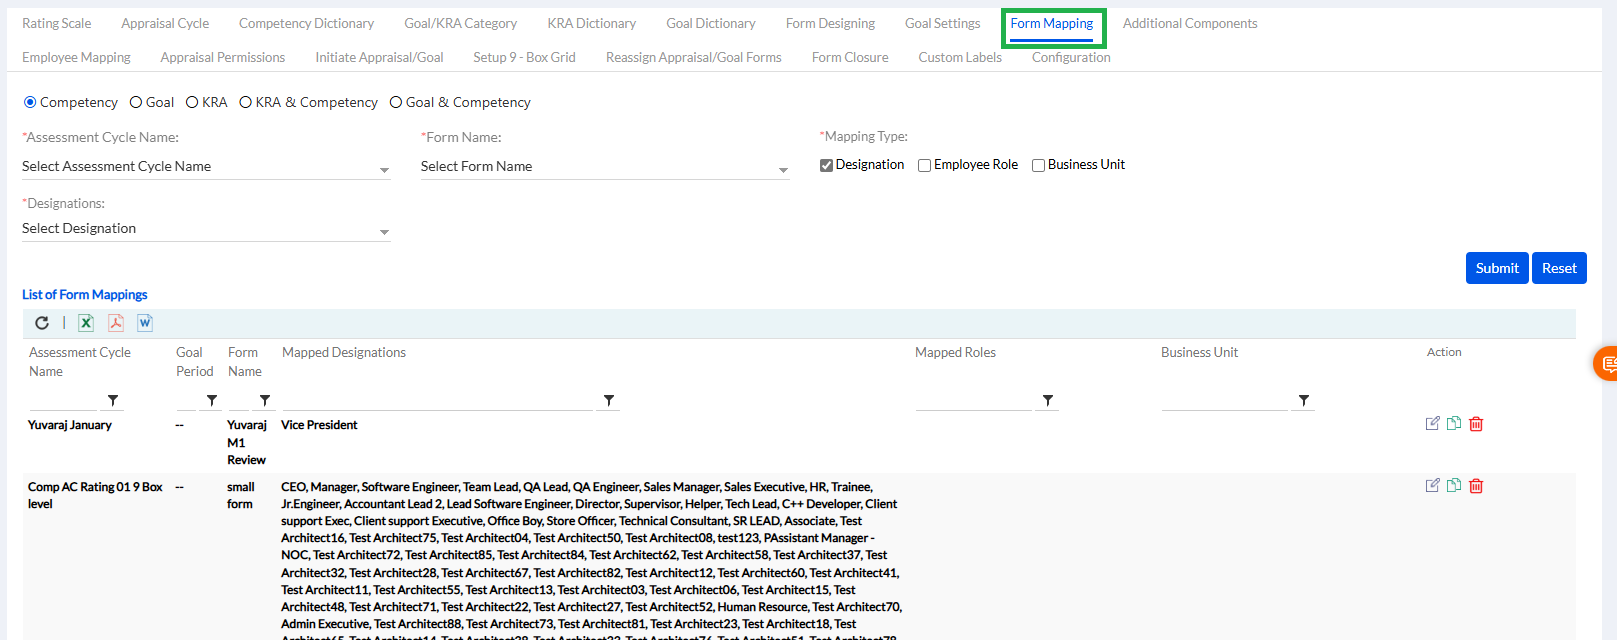The height and width of the screenshot is (640, 1617).
Task: Export form mappings to Word
Action: click(x=145, y=323)
